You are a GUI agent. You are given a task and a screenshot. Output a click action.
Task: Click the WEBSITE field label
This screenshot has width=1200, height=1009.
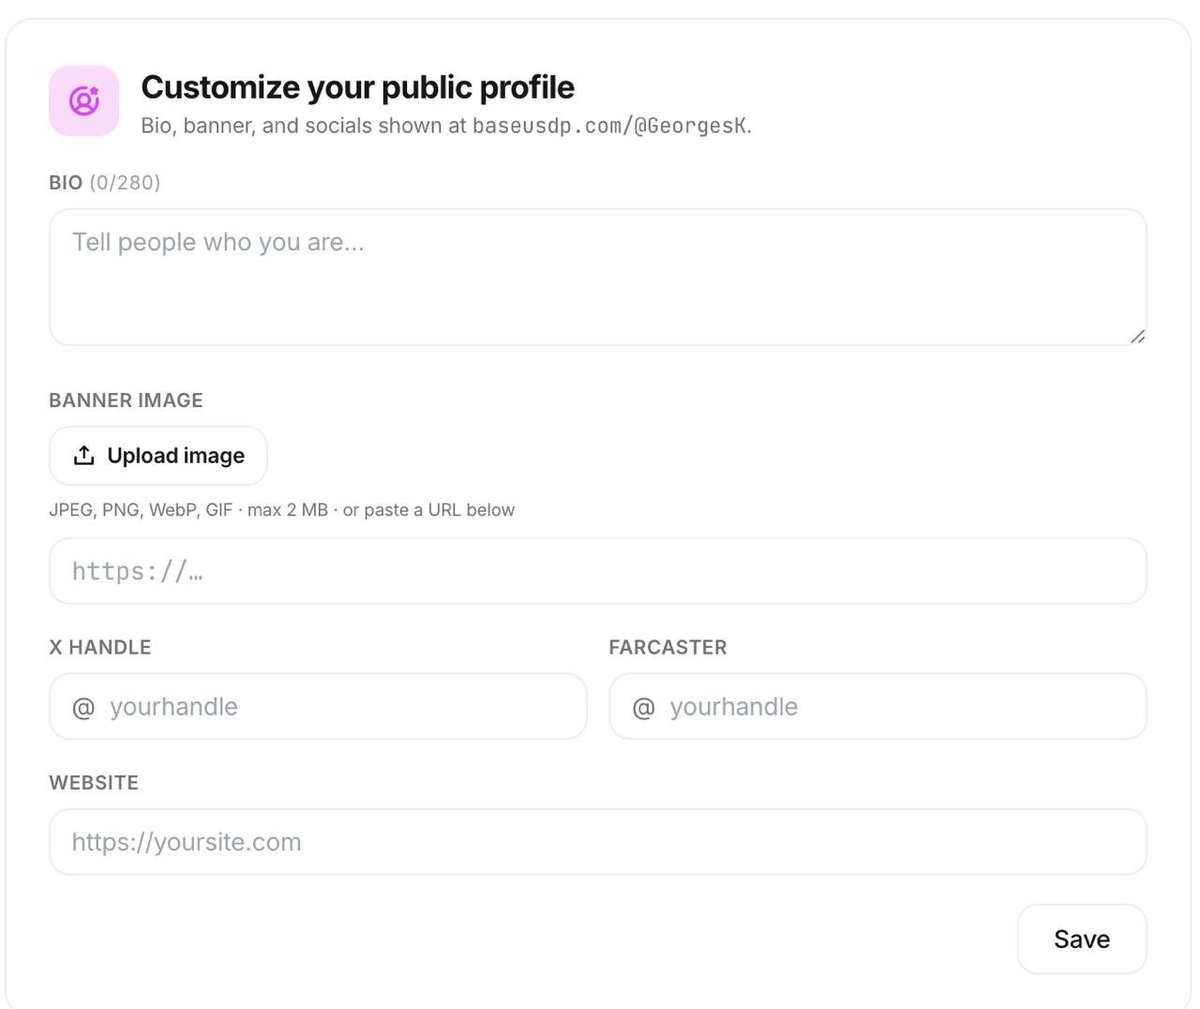tap(94, 782)
